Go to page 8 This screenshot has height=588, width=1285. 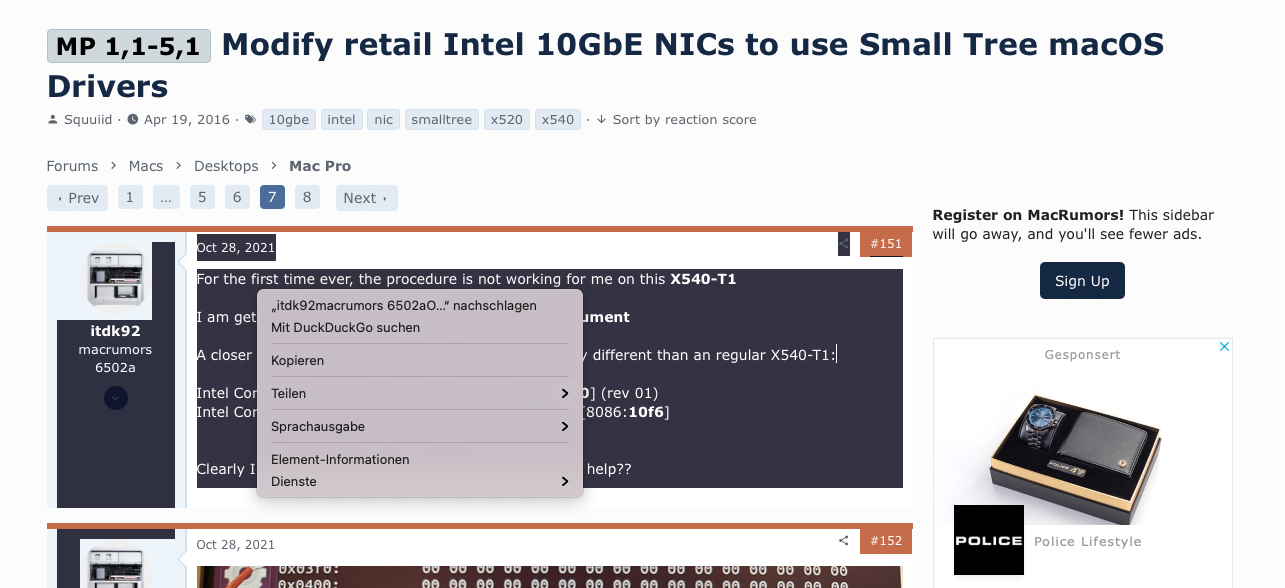tap(307, 198)
